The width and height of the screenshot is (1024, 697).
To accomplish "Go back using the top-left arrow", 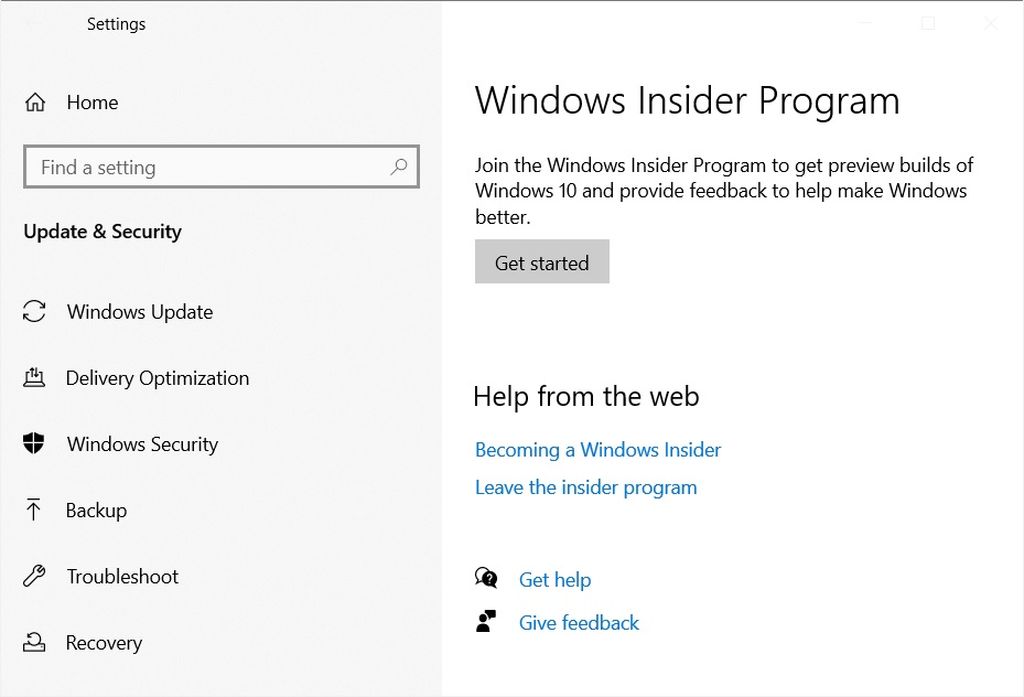I will pos(33,24).
